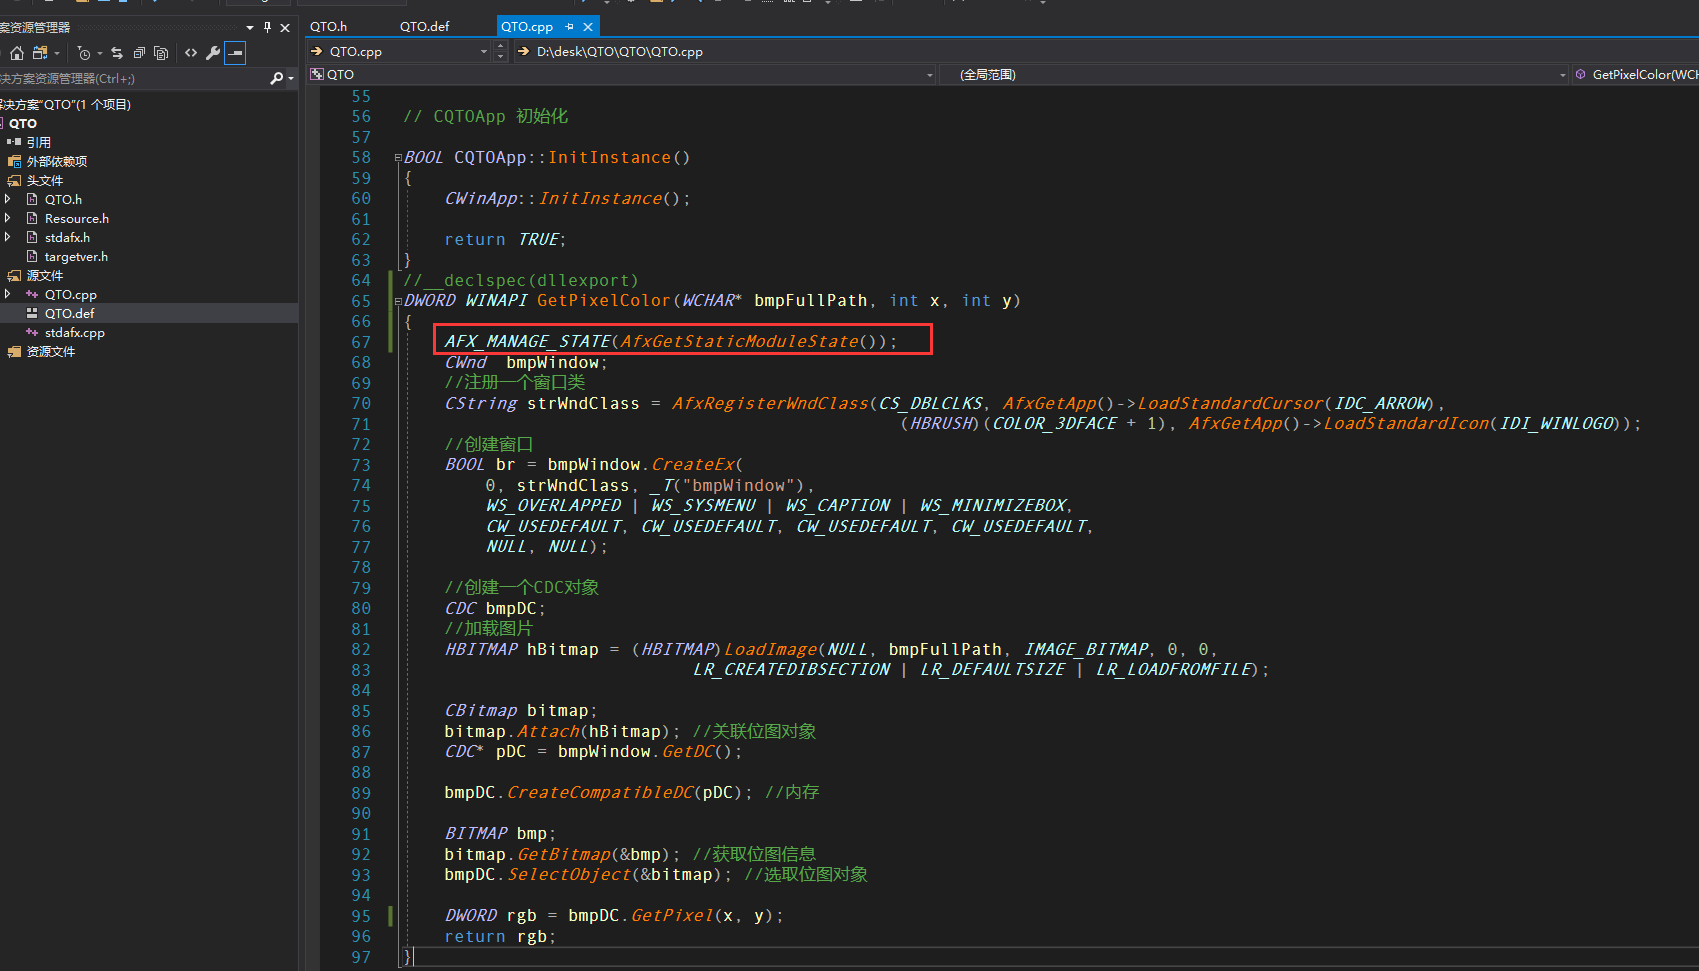The width and height of the screenshot is (1699, 971).
Task: Click the Solution Explorer search field
Action: point(132,78)
